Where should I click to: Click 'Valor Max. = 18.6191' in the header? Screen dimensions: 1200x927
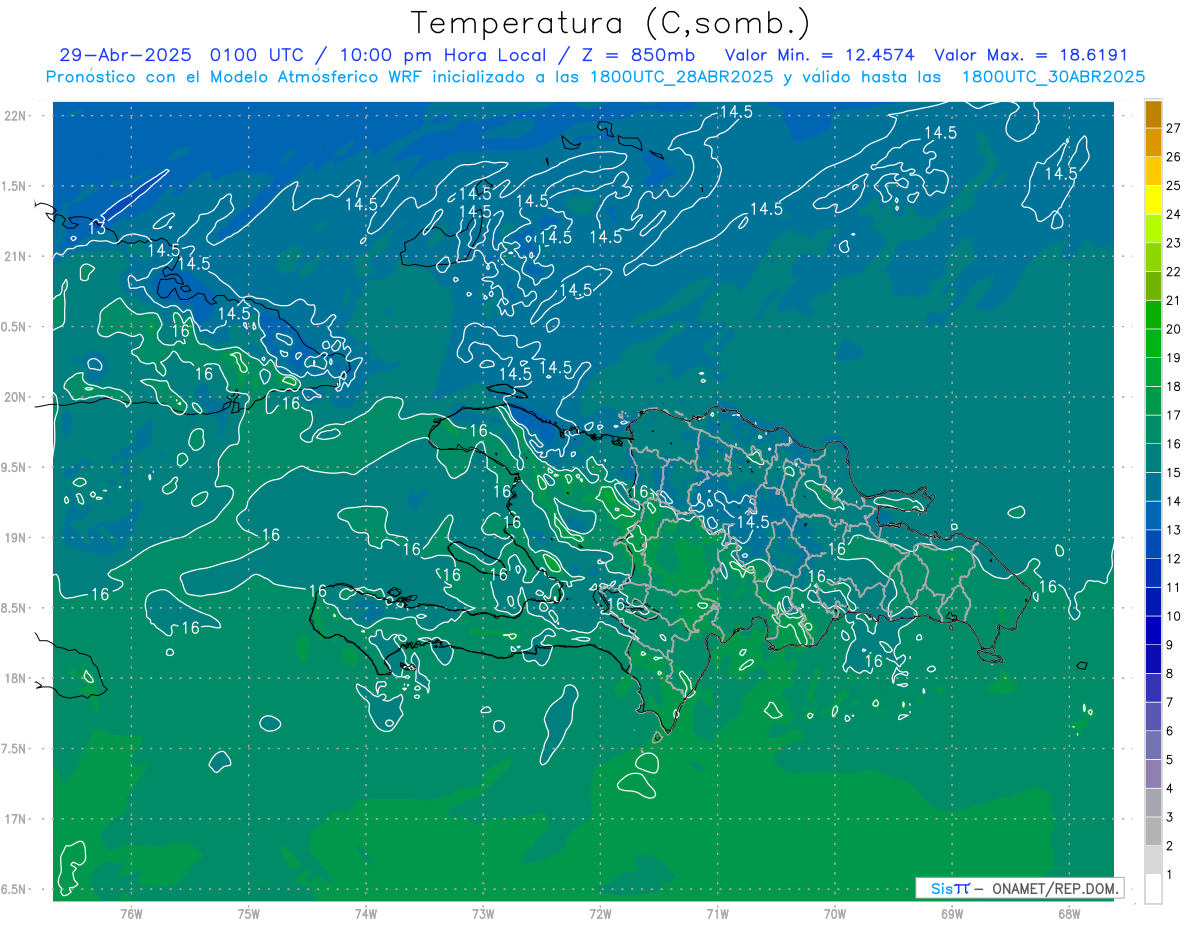(x=1031, y=55)
